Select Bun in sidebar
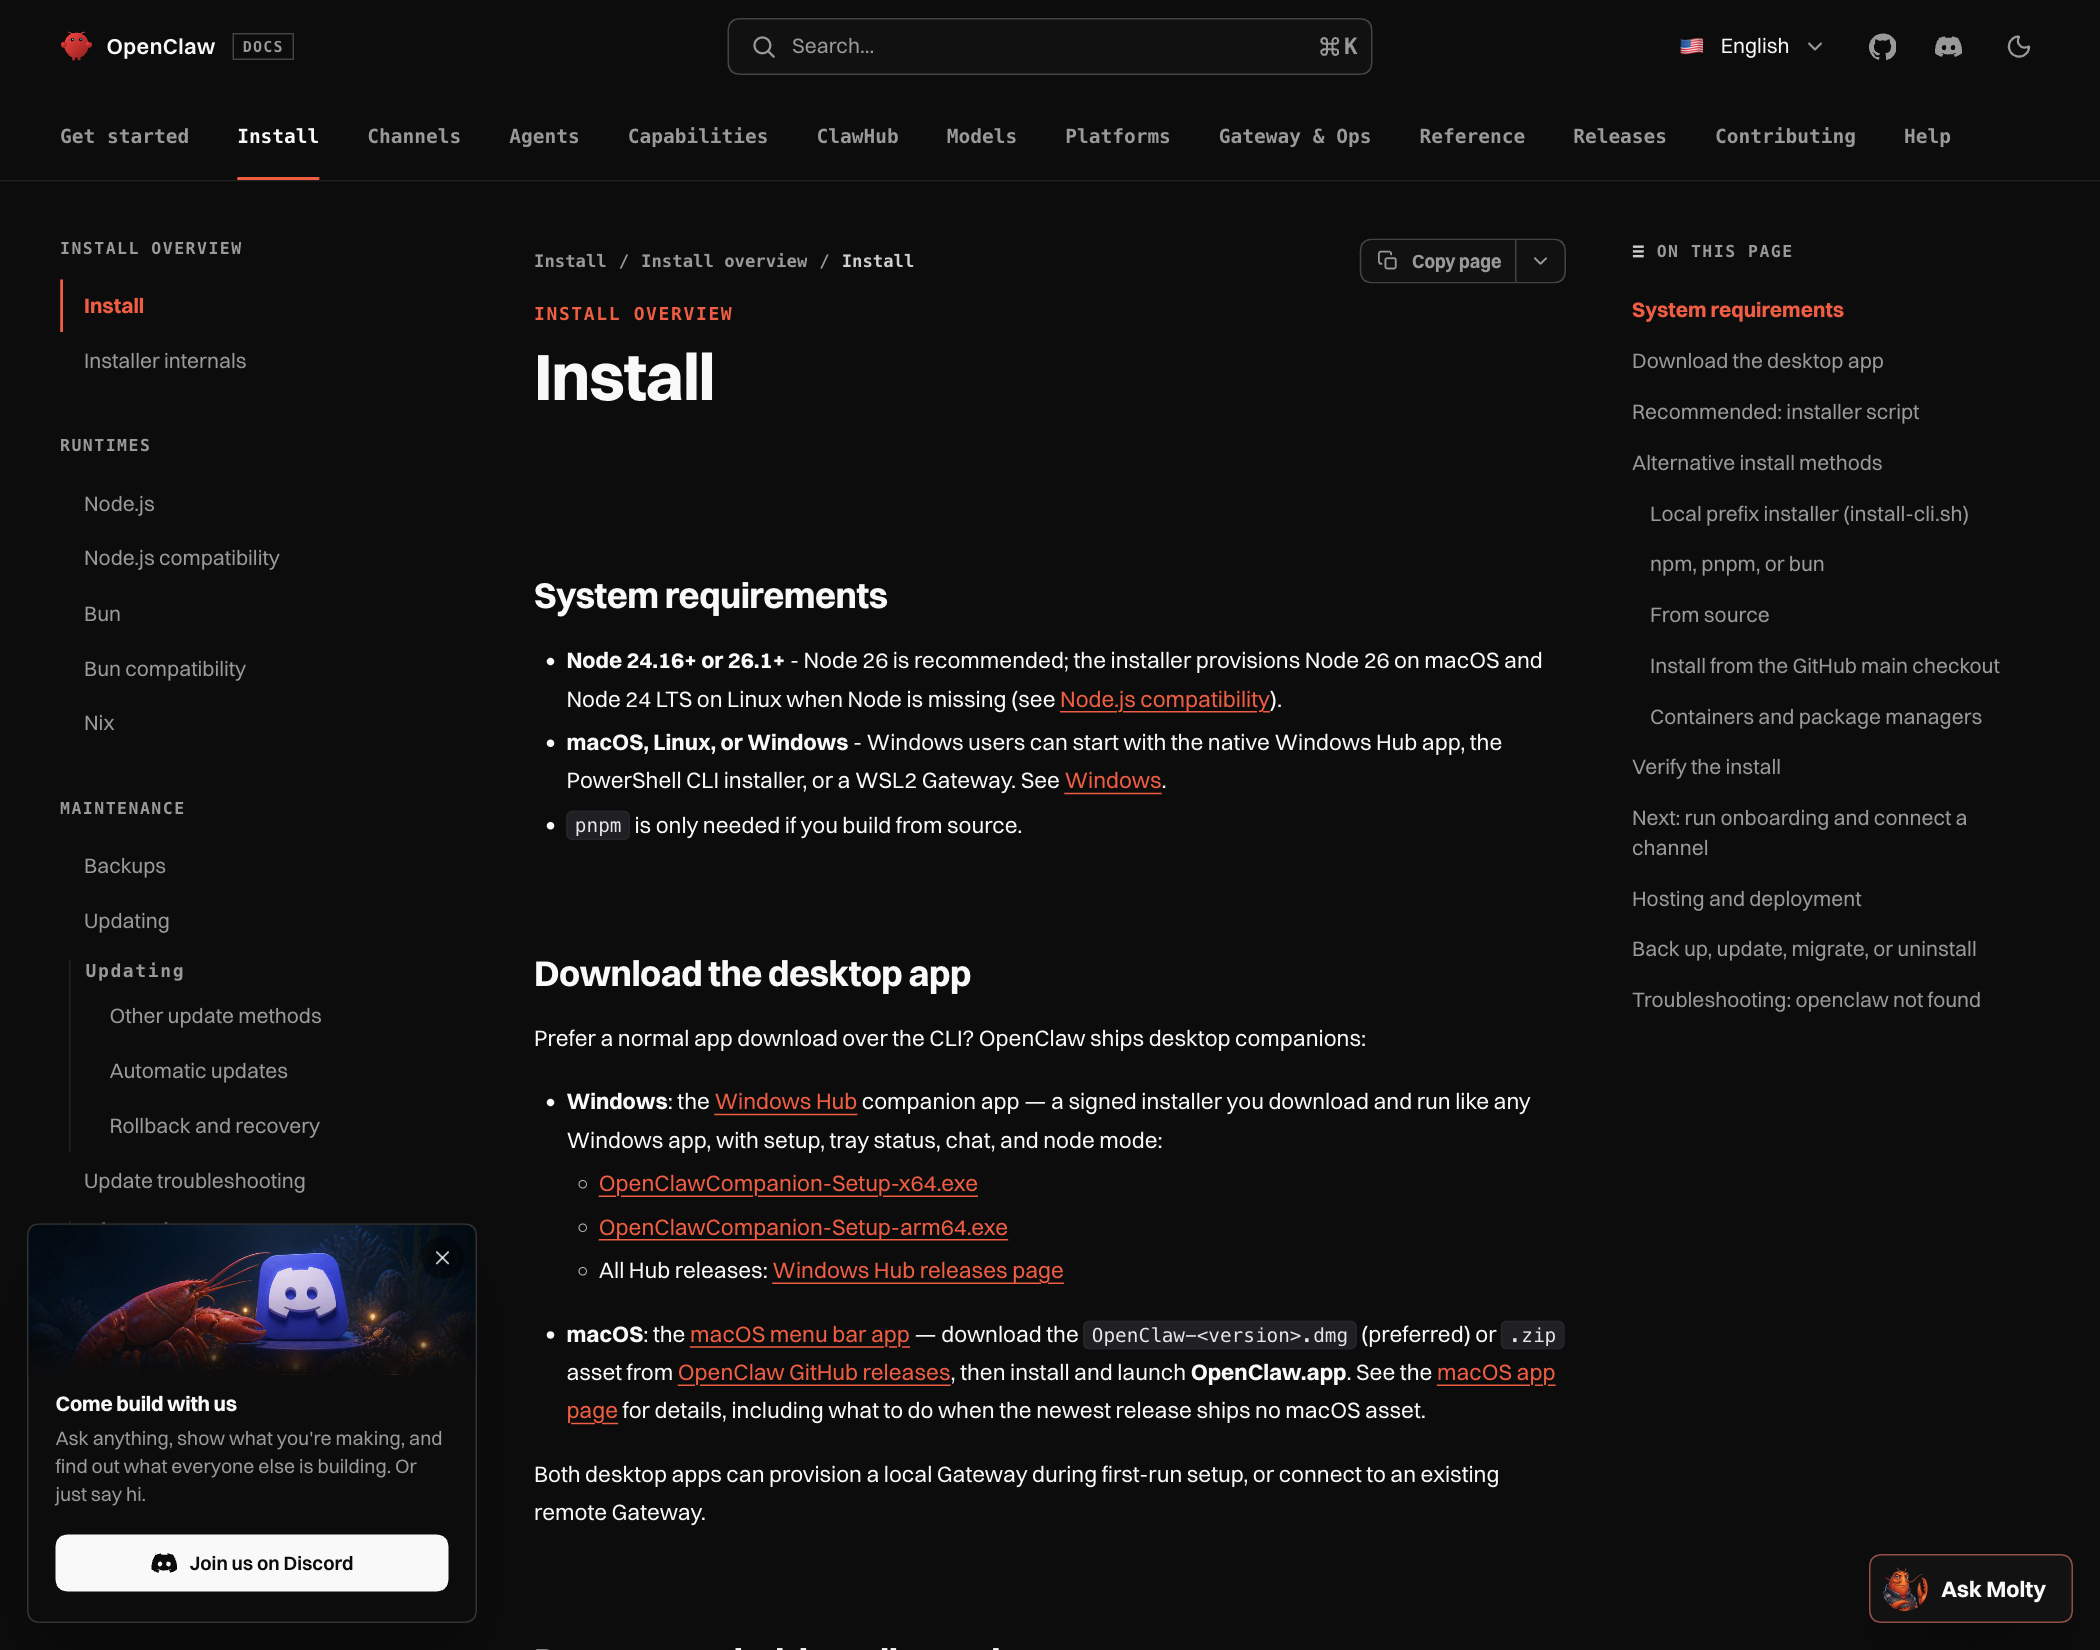 pos(102,614)
